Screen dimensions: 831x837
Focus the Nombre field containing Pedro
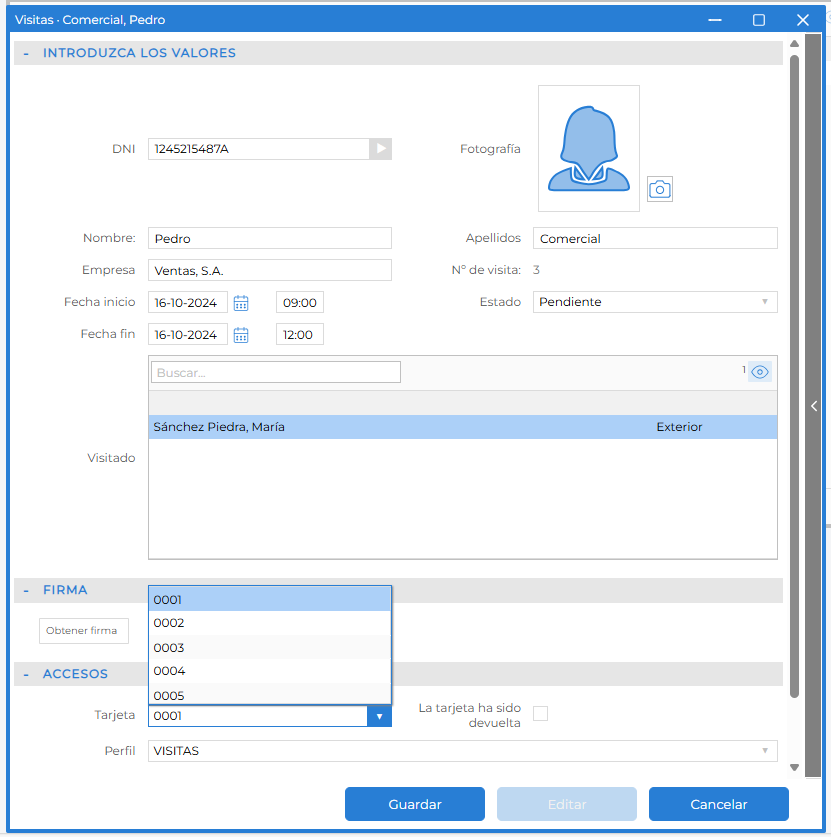(x=270, y=238)
